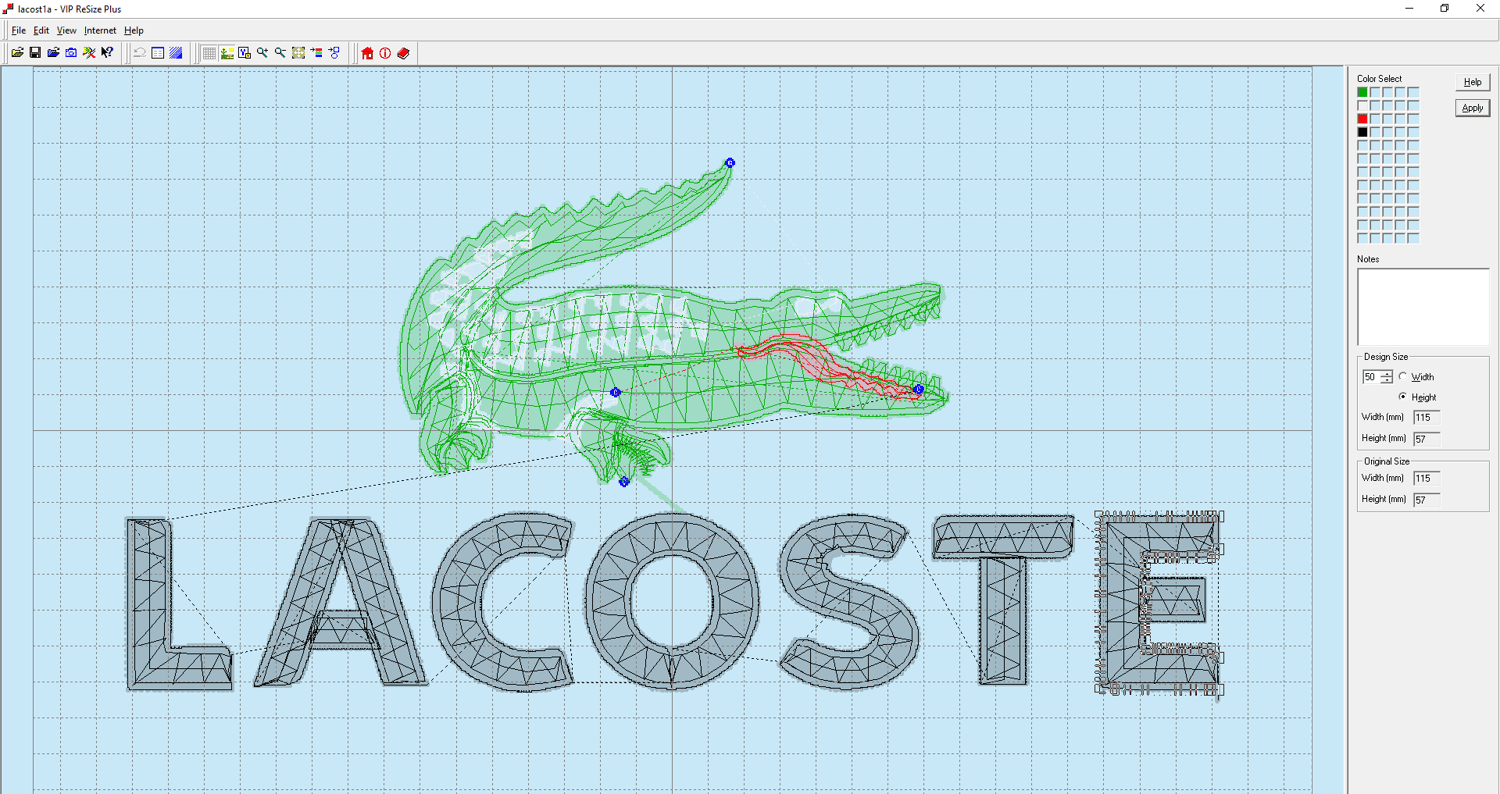The width and height of the screenshot is (1500, 794).
Task: Click the blue arrow-to-shapes toolbar icon
Action: point(334,53)
